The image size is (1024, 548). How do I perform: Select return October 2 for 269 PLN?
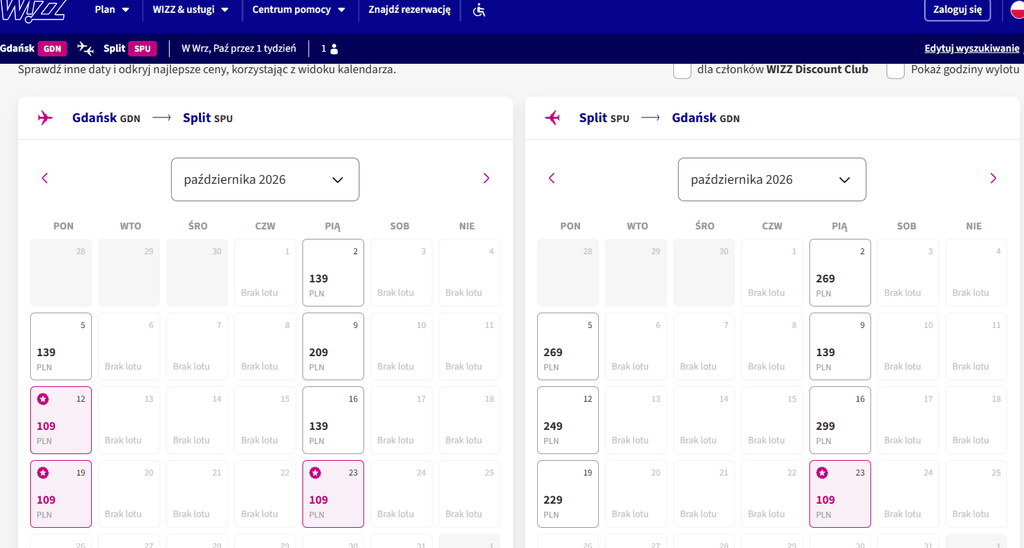click(x=840, y=272)
